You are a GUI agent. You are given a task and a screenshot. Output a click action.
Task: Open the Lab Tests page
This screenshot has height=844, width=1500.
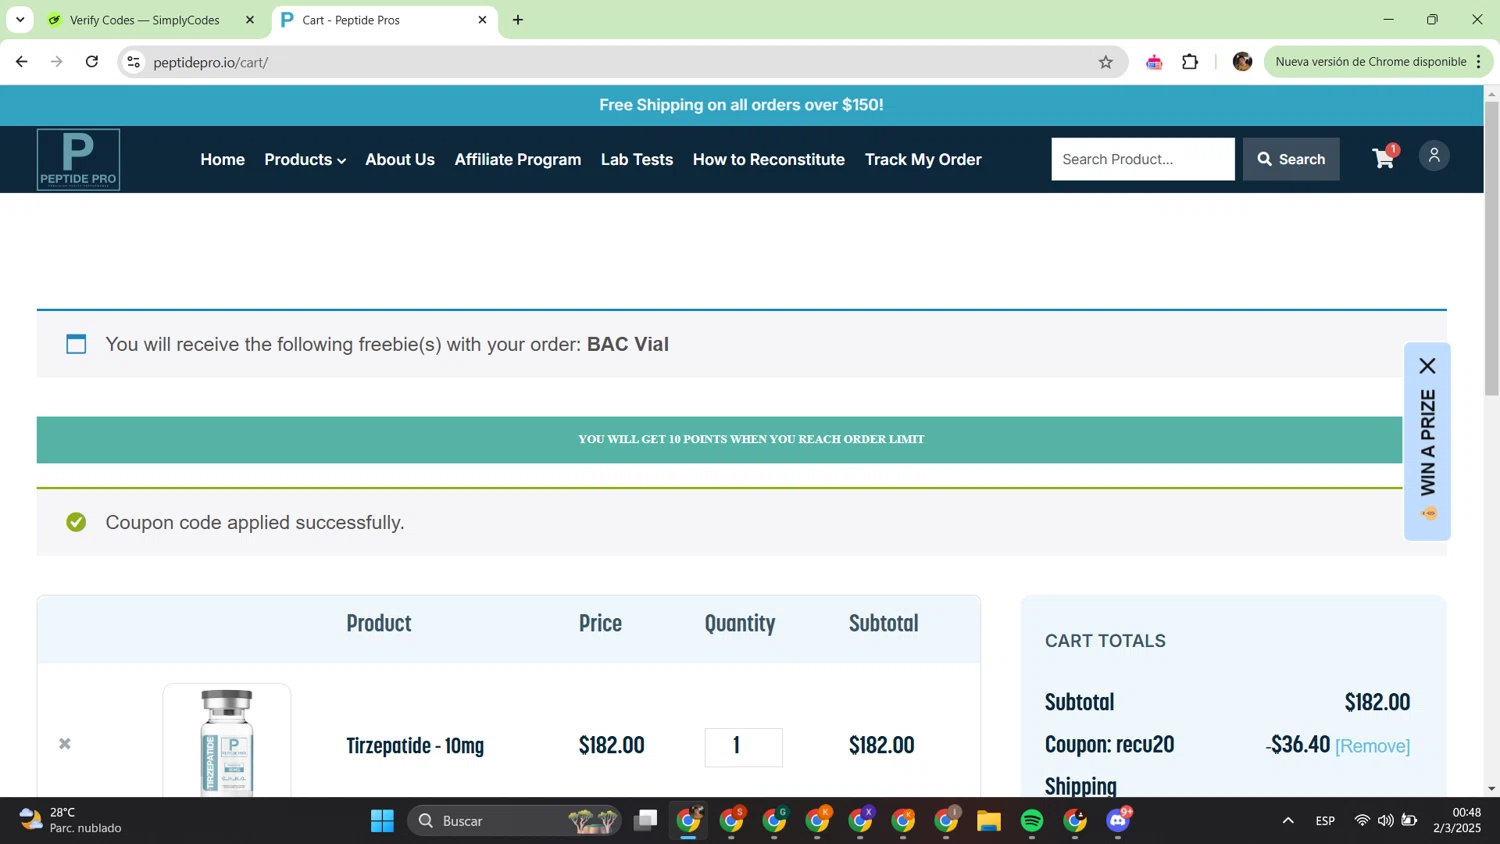[637, 159]
